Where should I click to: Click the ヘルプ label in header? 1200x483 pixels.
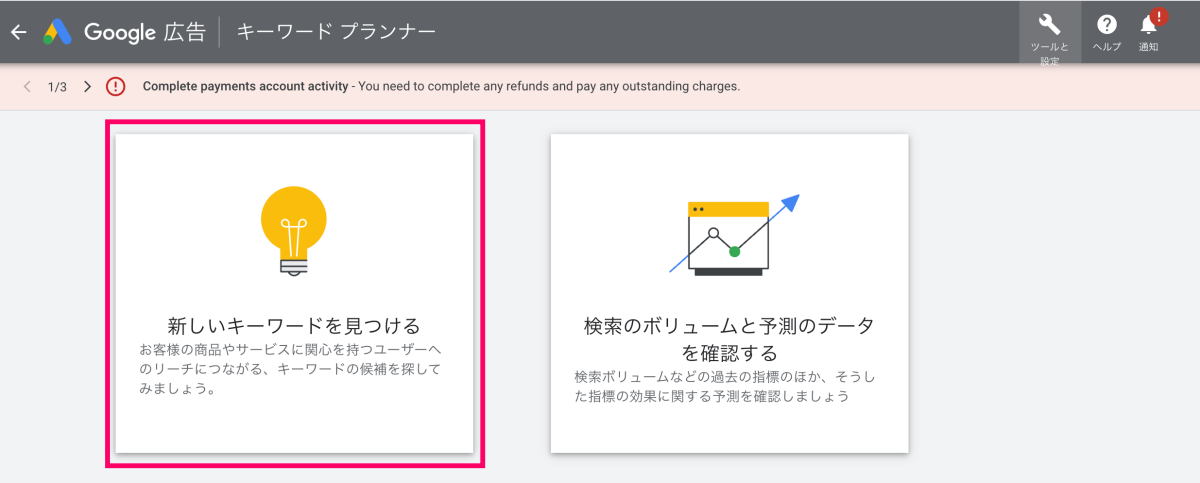pos(1106,47)
